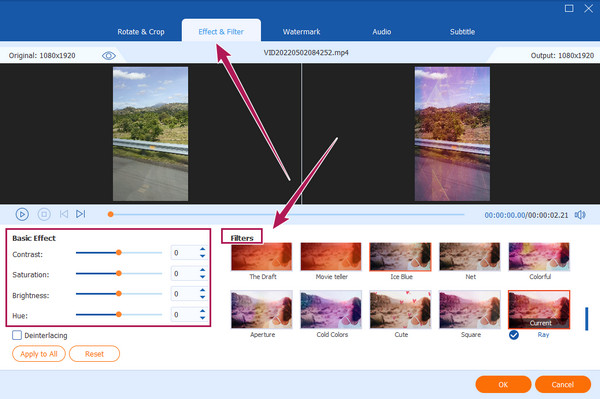Click the playback progress handle
Screen dimensions: 600x399
point(111,214)
